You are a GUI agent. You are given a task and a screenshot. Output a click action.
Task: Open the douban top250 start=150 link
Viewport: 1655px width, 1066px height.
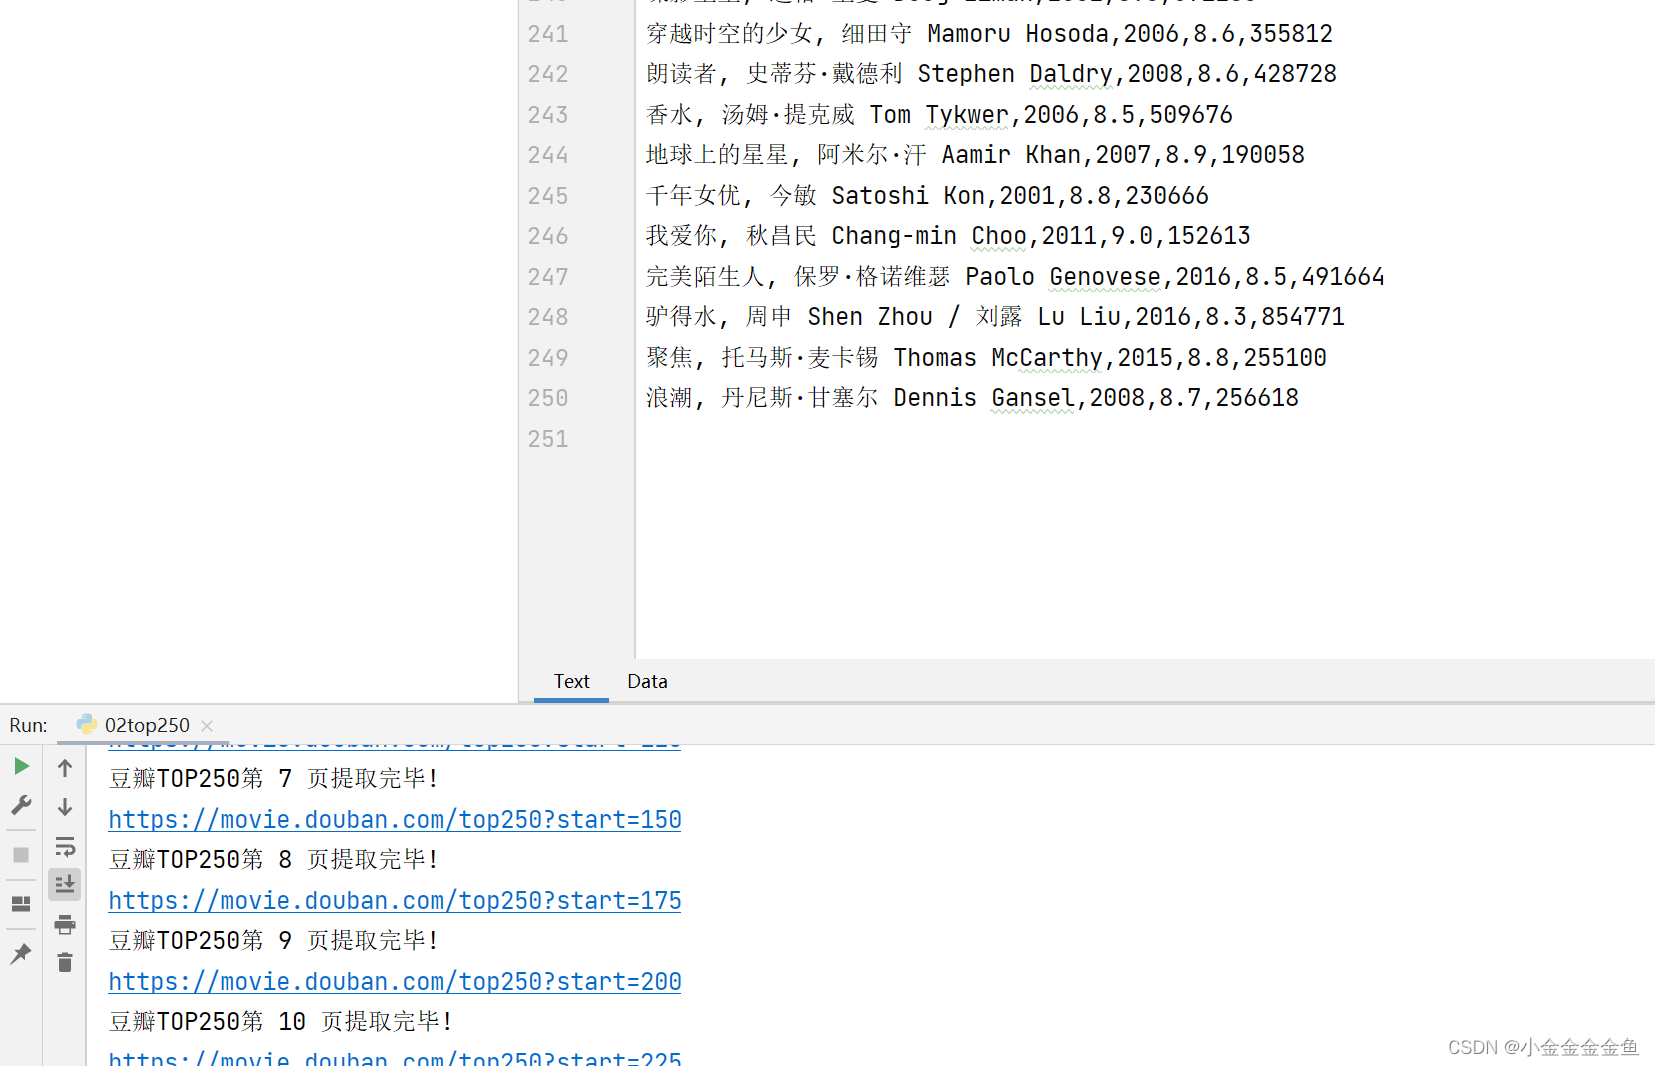[x=395, y=820]
